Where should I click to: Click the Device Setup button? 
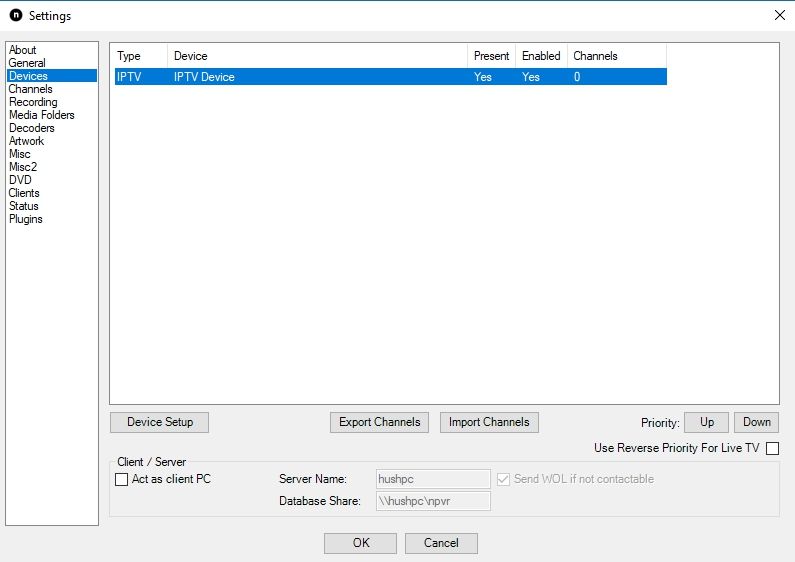point(159,422)
